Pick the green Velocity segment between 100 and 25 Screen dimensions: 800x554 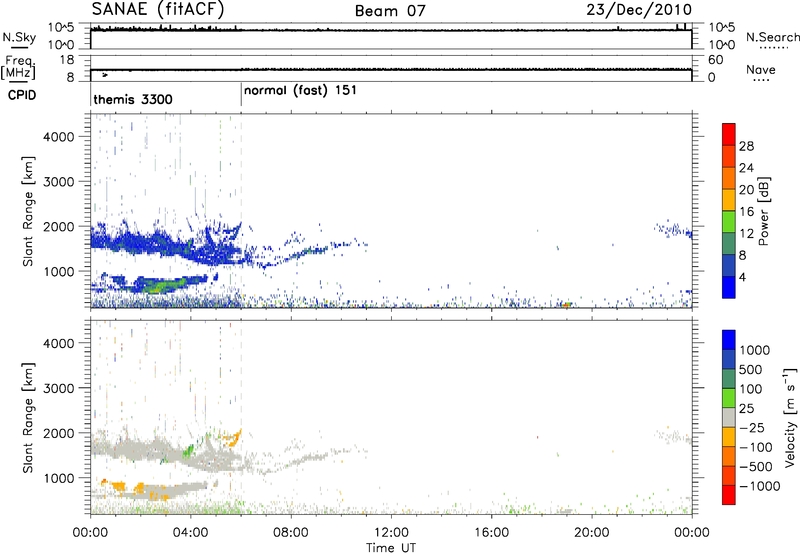pyautogui.click(x=729, y=398)
